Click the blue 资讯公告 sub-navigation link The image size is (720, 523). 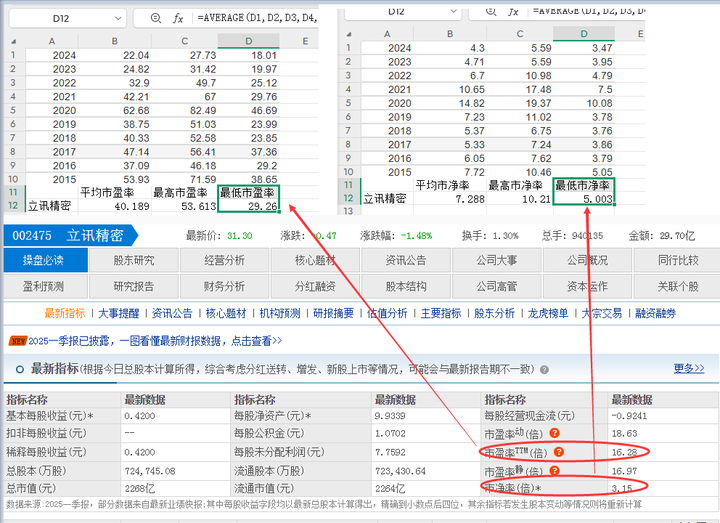click(x=172, y=314)
